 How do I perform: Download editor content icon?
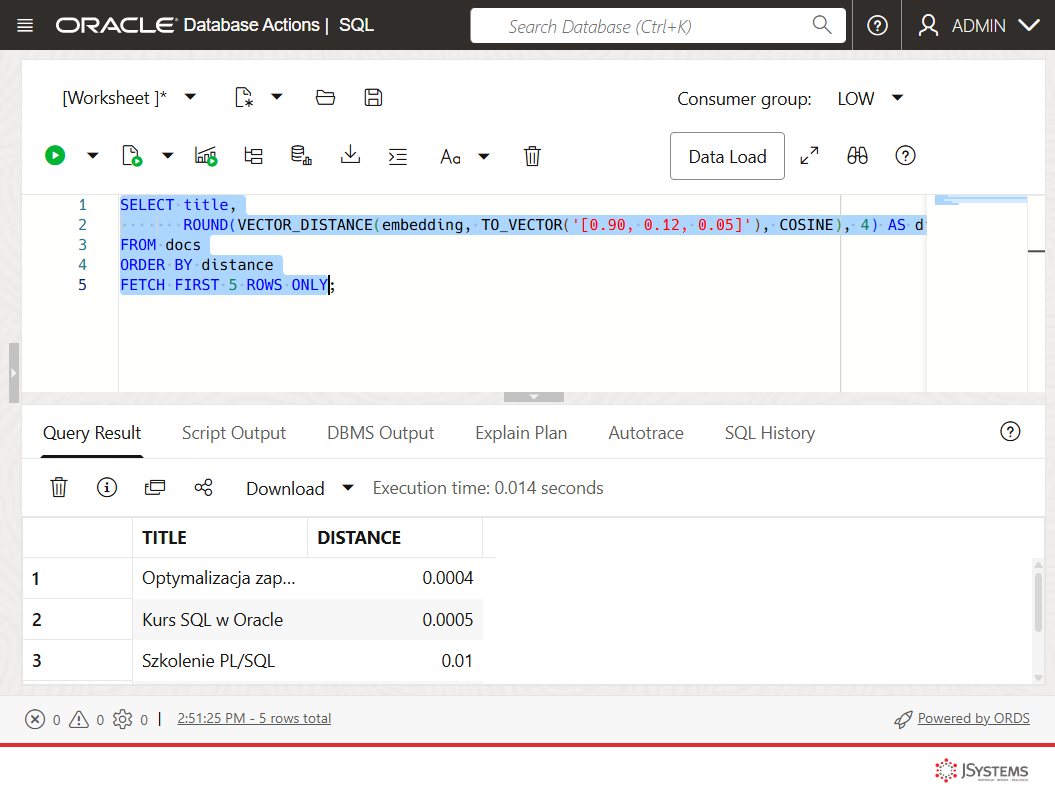(350, 155)
